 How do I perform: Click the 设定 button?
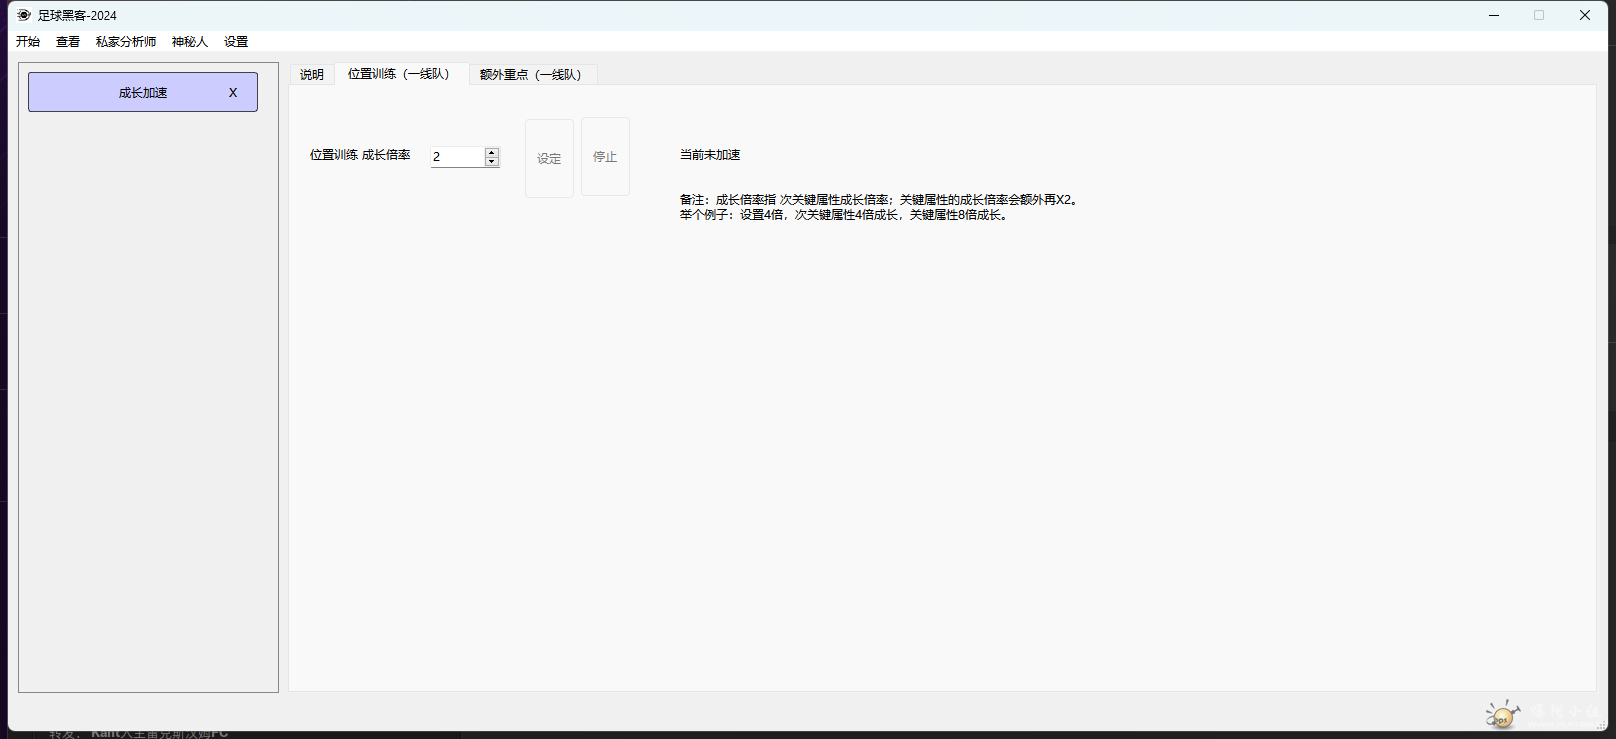549,158
